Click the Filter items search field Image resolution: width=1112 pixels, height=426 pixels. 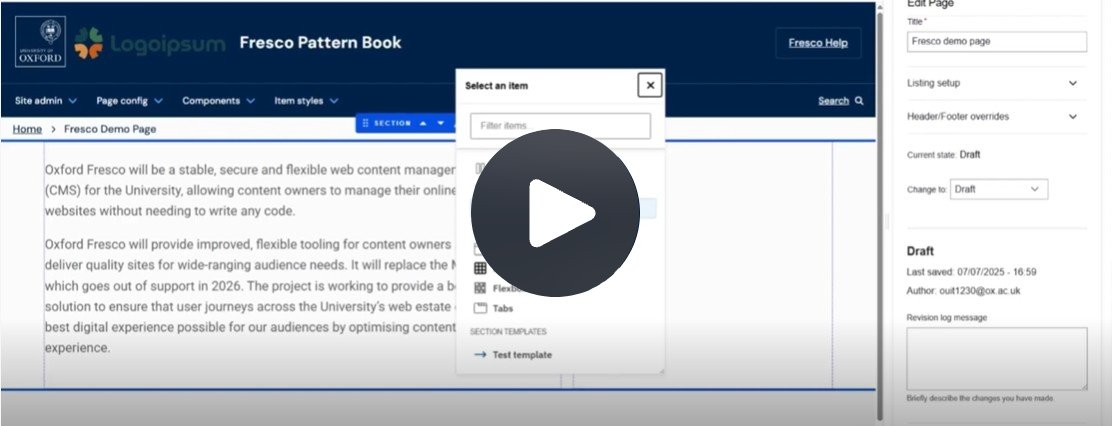pos(560,126)
